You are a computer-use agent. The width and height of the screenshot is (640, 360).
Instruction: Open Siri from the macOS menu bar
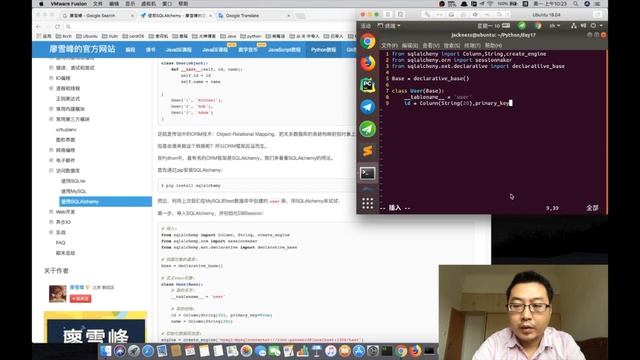[x=587, y=4]
